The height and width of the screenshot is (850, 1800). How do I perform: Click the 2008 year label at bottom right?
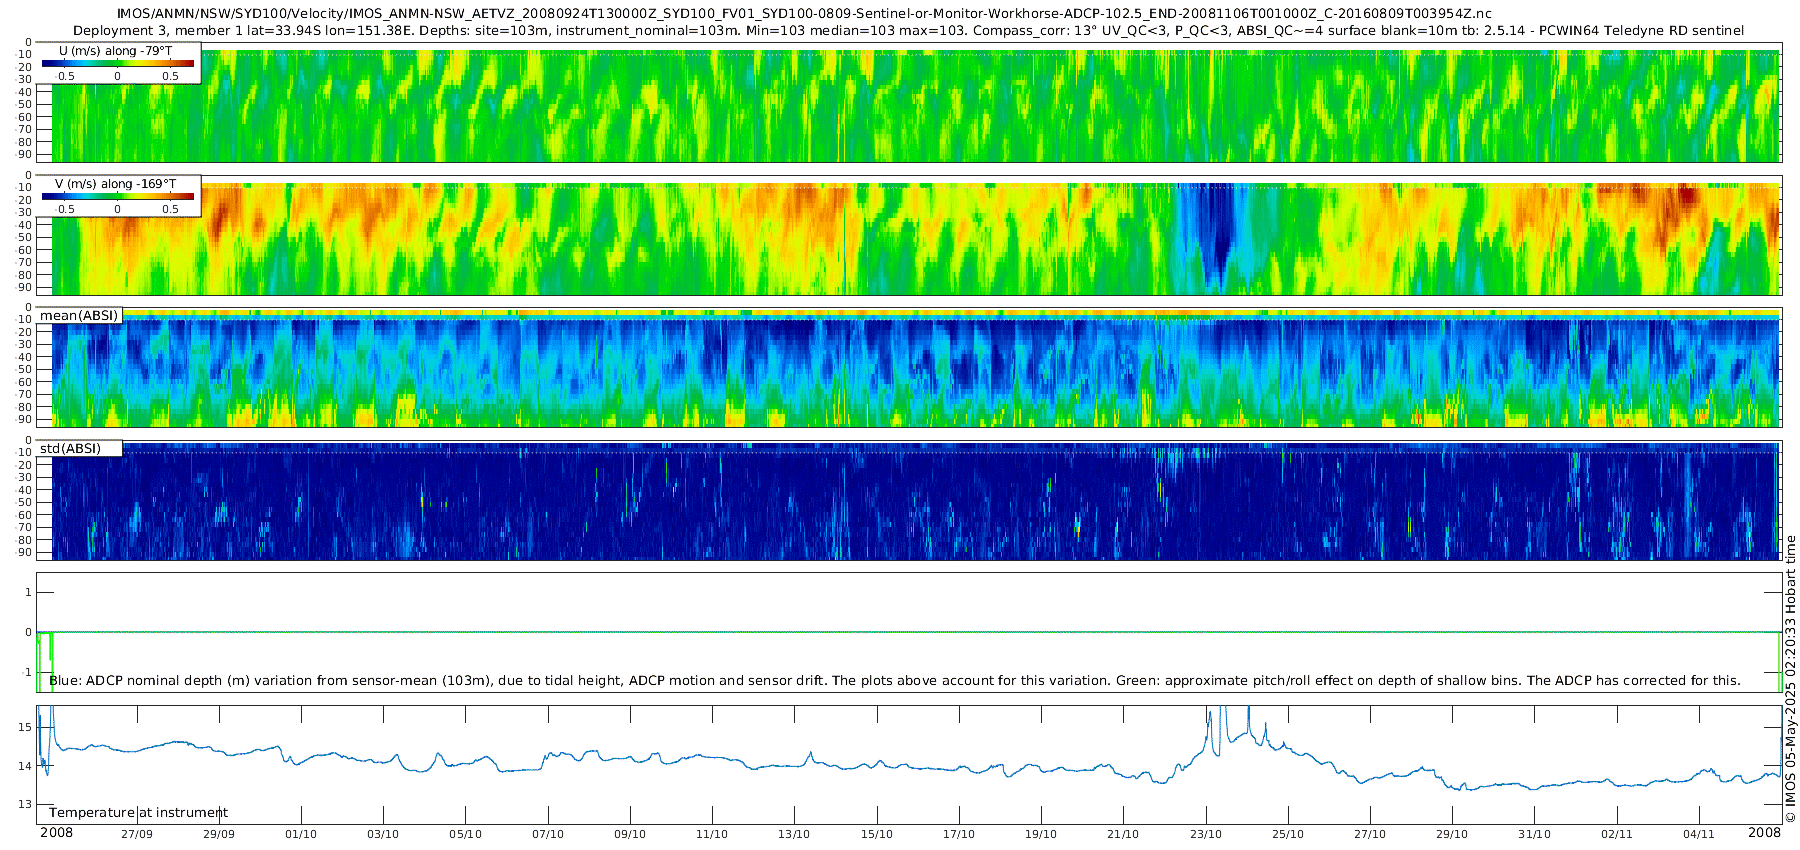(1764, 833)
